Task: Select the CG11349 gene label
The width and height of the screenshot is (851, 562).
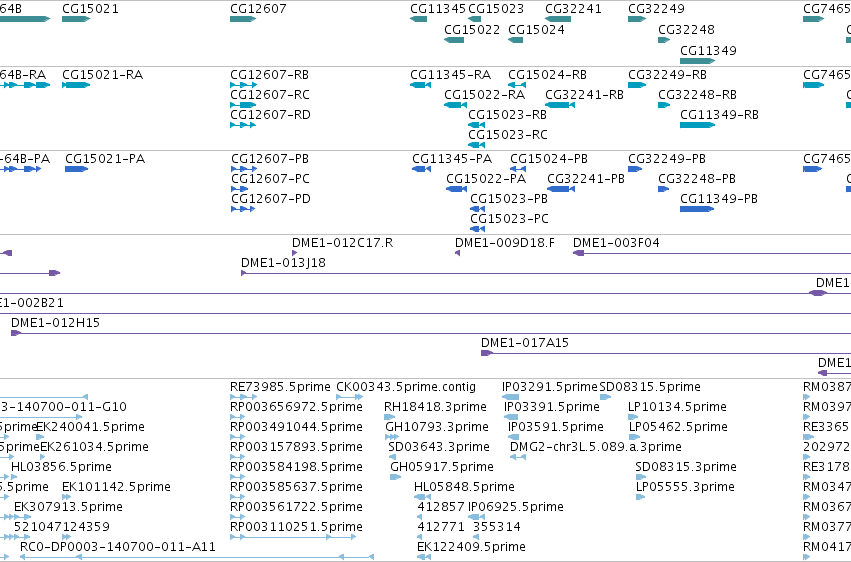Action: coord(708,50)
